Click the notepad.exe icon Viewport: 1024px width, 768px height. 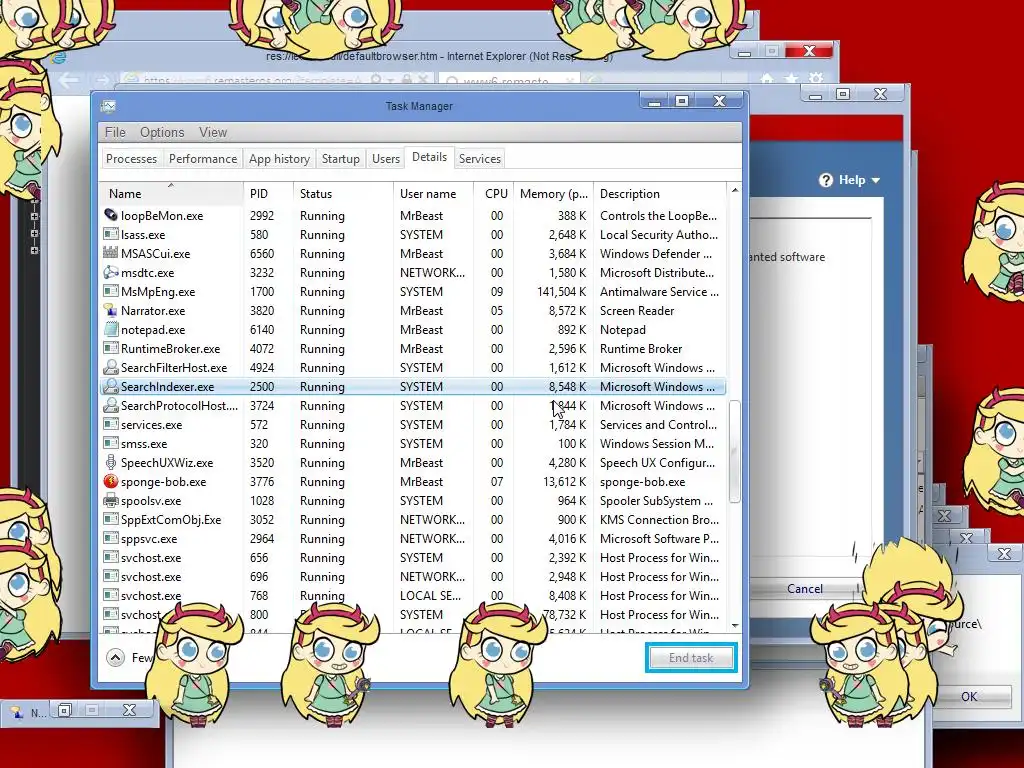tap(111, 329)
